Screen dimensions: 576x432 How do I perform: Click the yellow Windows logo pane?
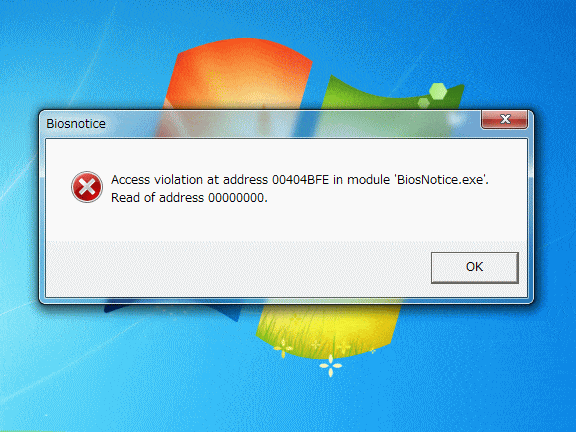[x=327, y=329]
